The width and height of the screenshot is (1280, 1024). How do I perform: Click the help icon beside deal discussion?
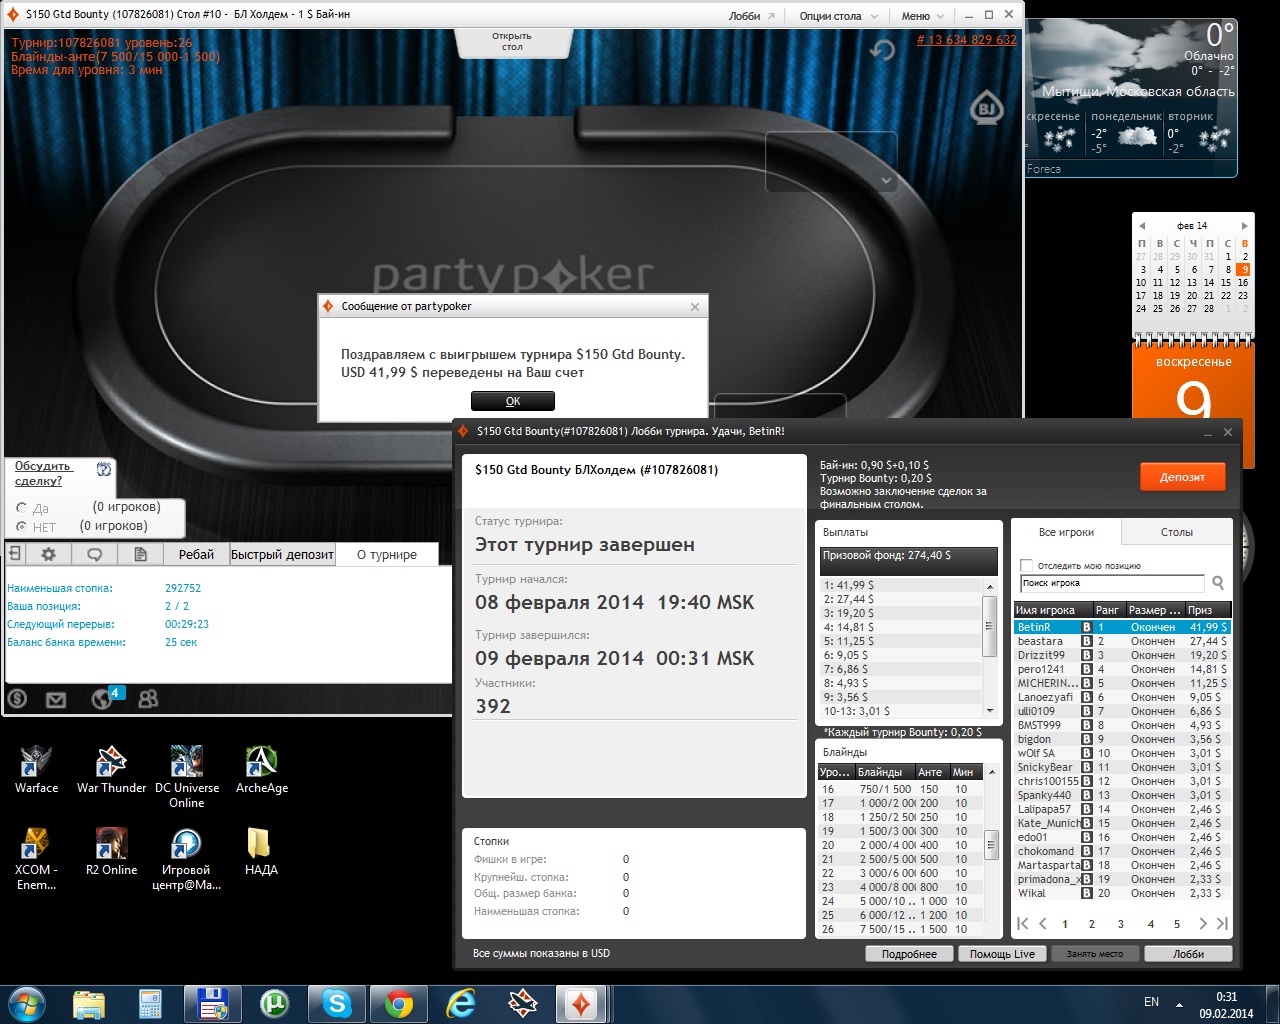click(103, 469)
